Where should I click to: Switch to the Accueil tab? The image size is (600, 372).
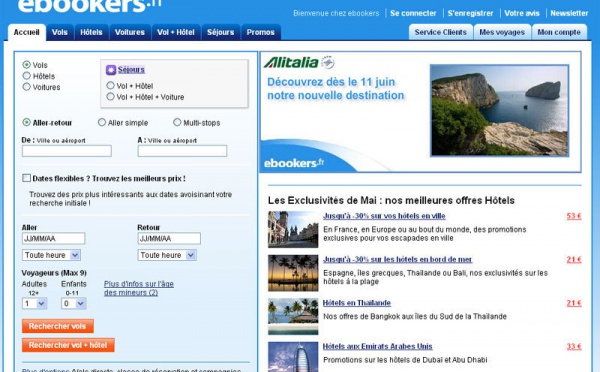(x=27, y=32)
